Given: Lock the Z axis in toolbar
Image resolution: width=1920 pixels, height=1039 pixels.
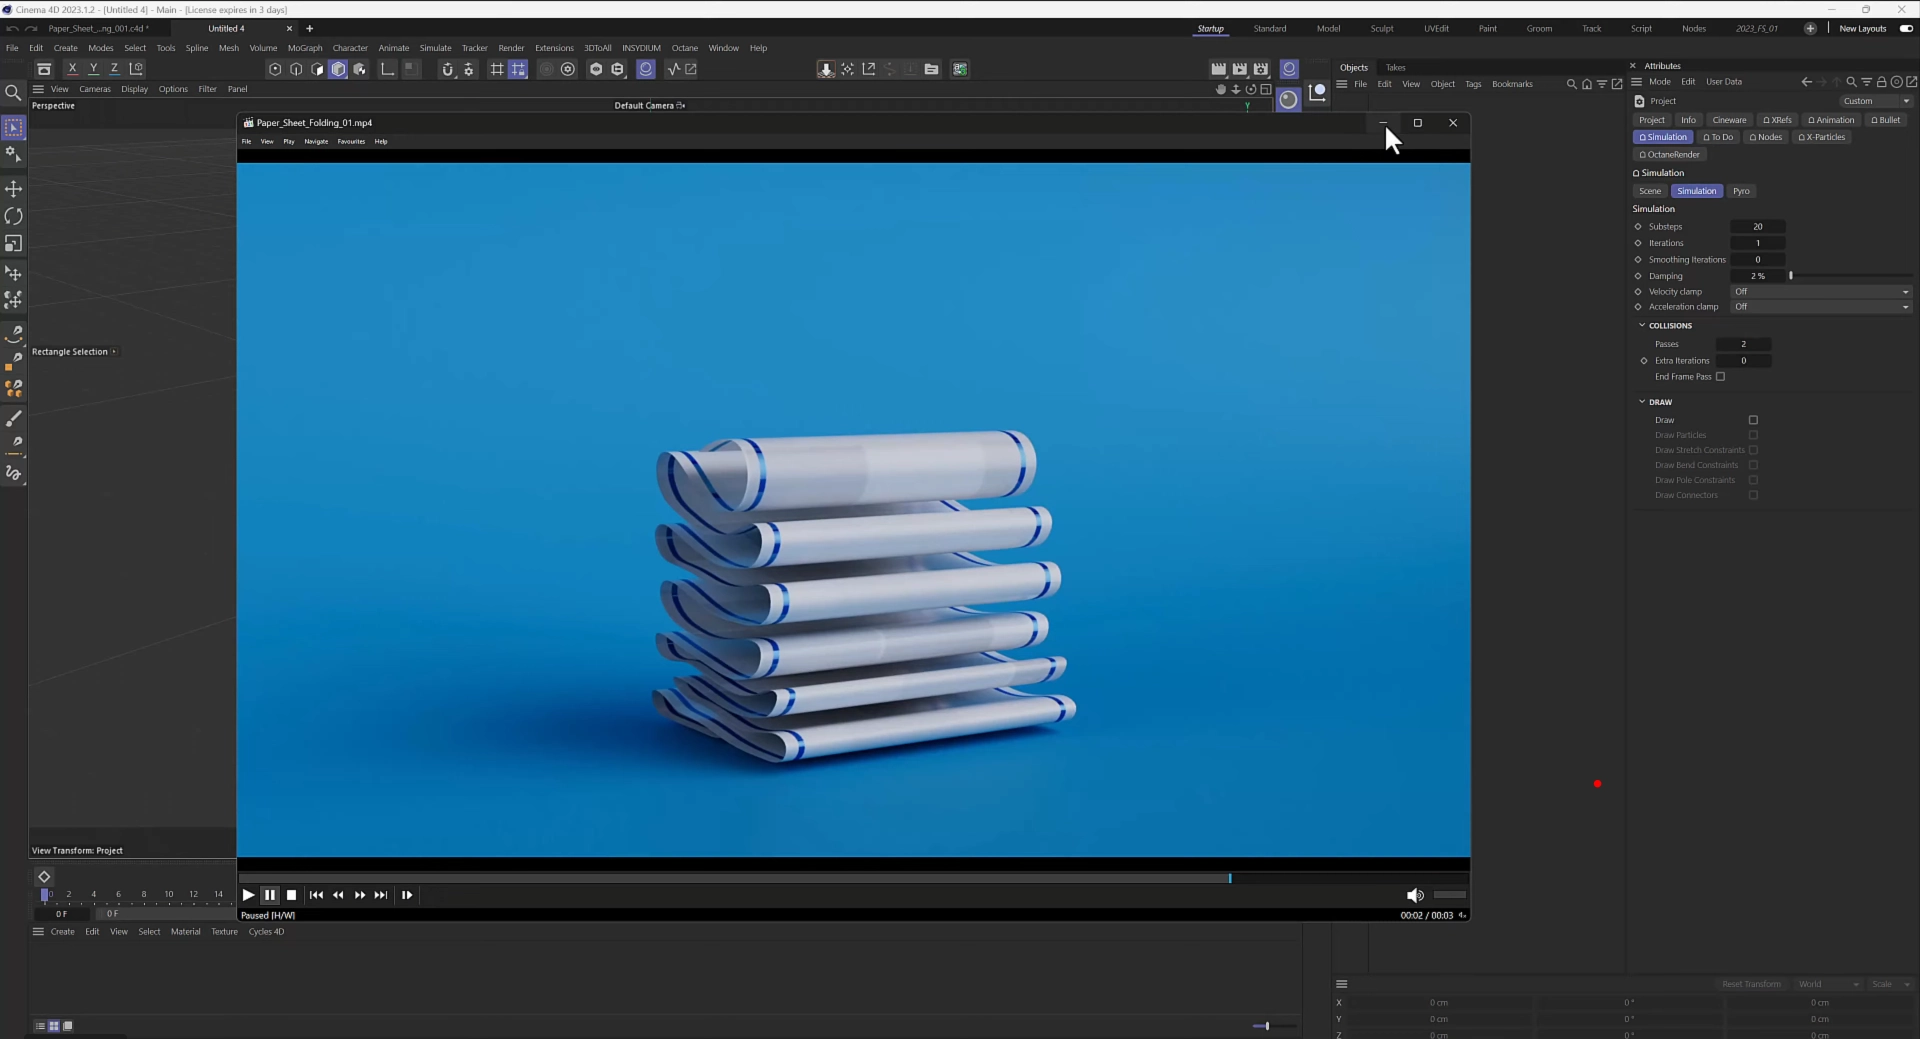Looking at the screenshot, I should point(114,69).
